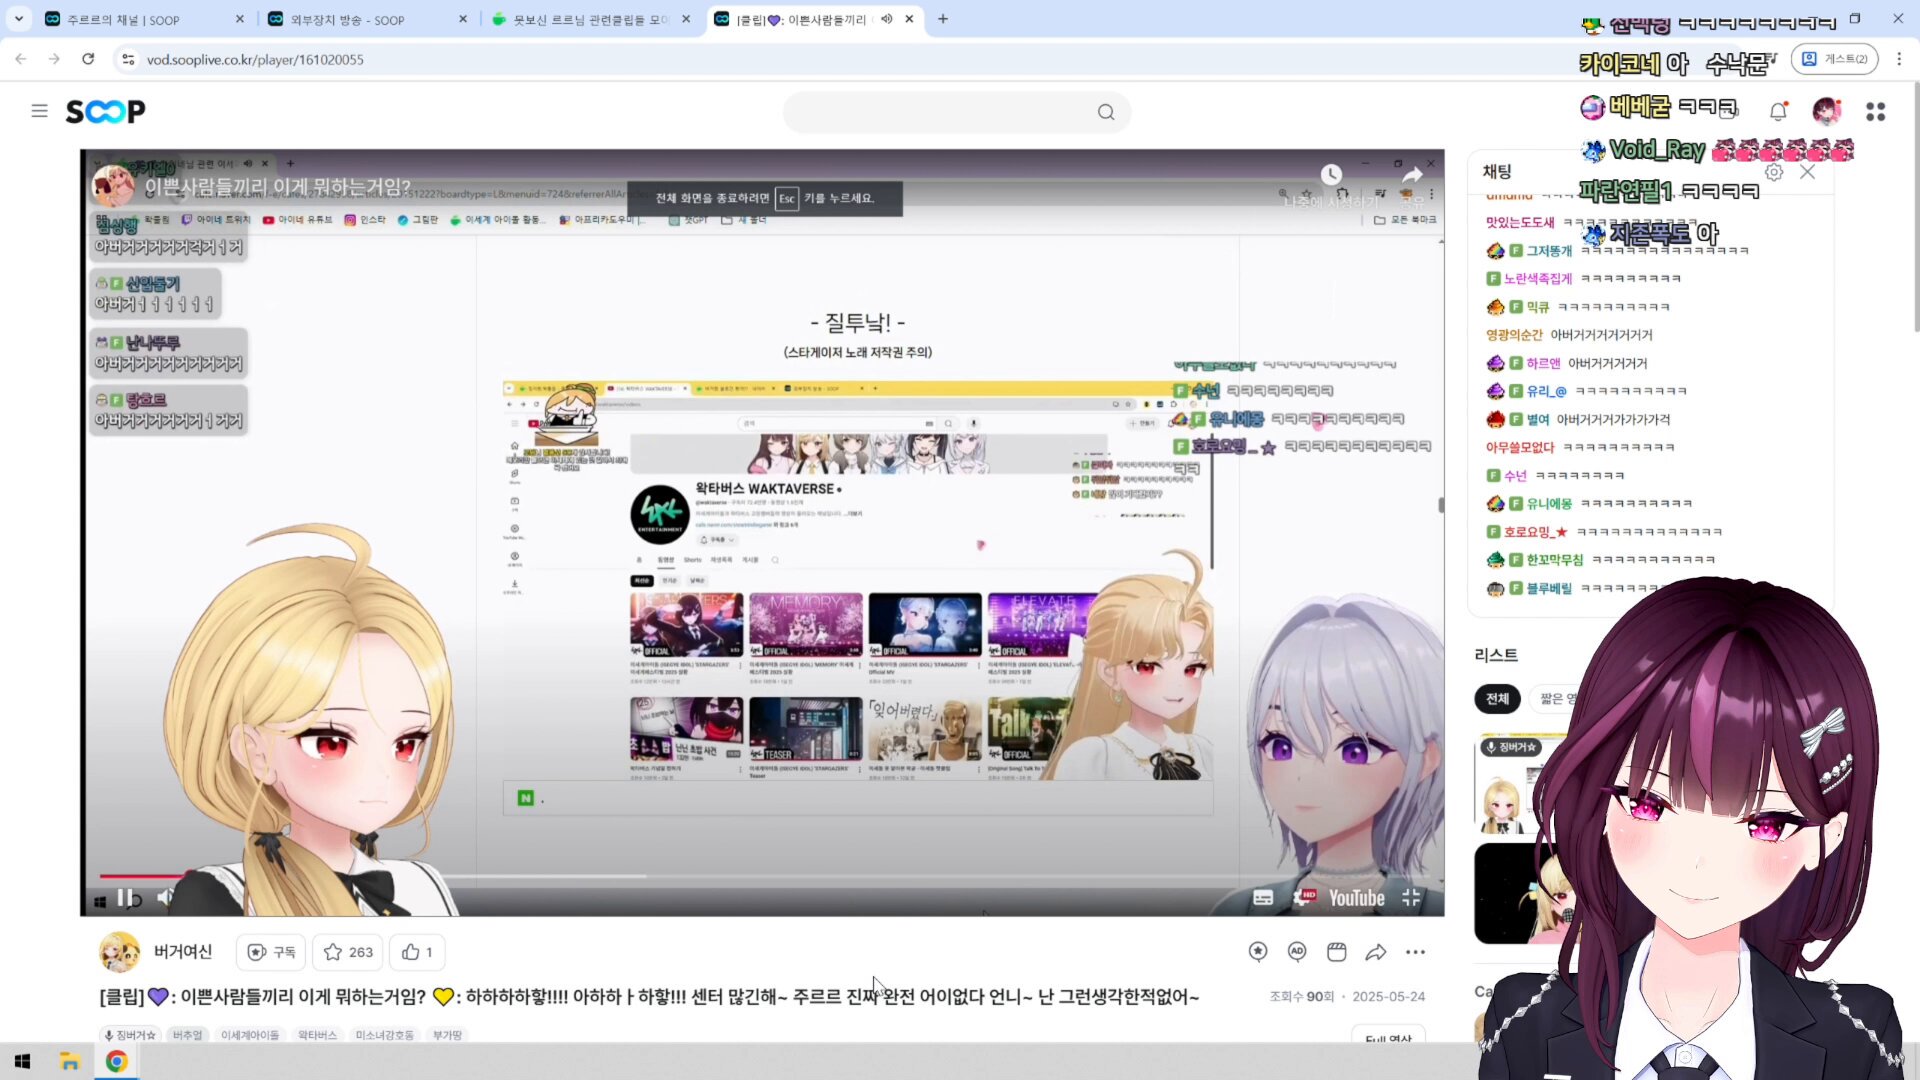Open the SOOP hamburger menu
Image resolution: width=1920 pixels, height=1080 pixels.
pos(39,111)
